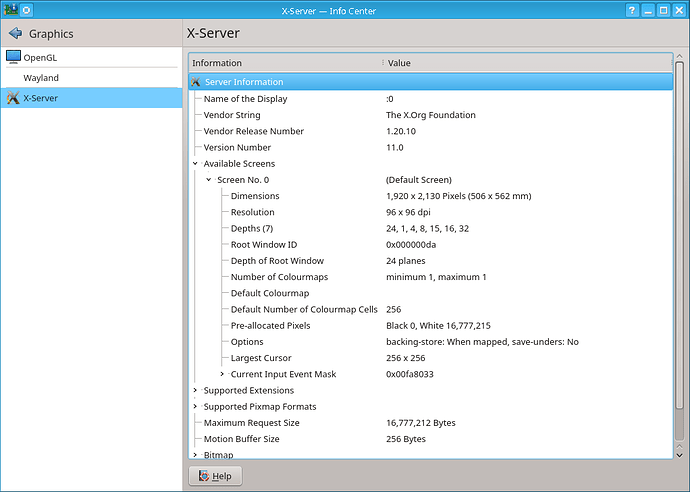Click the X-Server sidebar X icon
This screenshot has height=492, width=690.
click(13, 98)
